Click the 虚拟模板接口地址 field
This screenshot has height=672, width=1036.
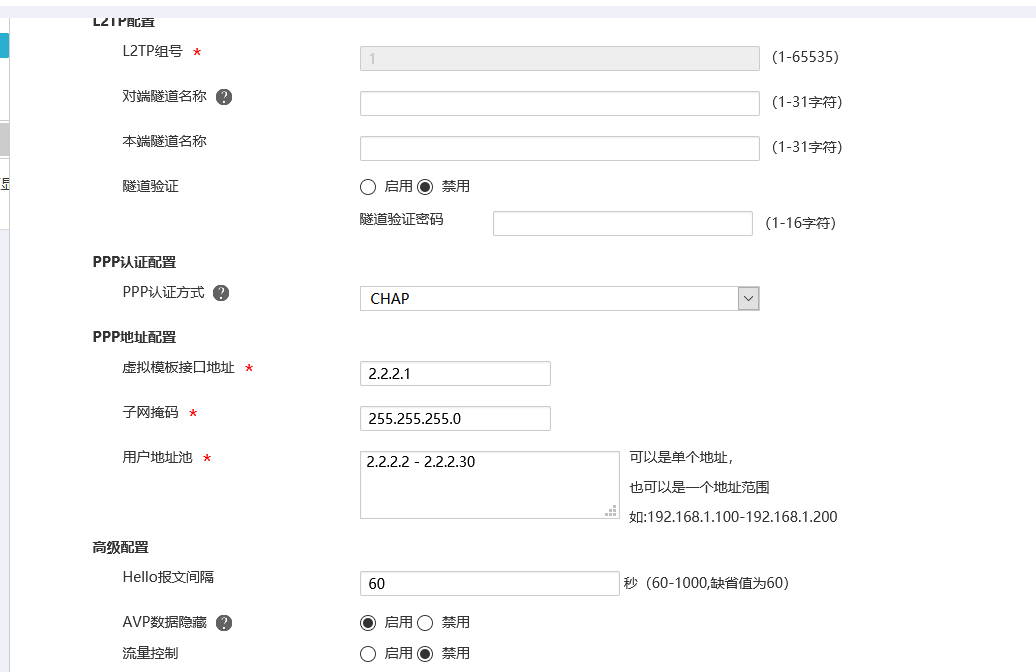point(455,374)
